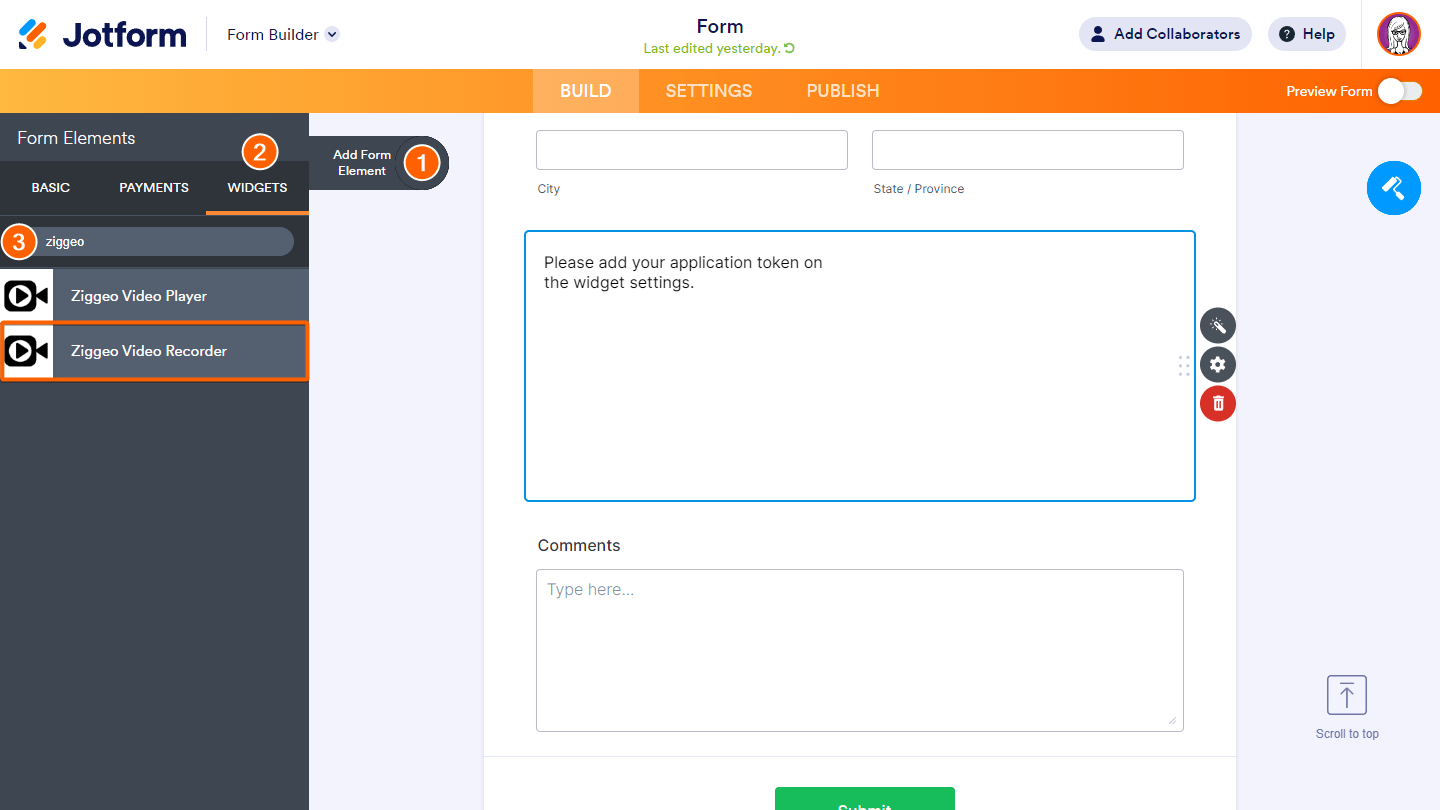1440x810 pixels.
Task: Toggle the Preview Form switch
Action: click(1399, 91)
